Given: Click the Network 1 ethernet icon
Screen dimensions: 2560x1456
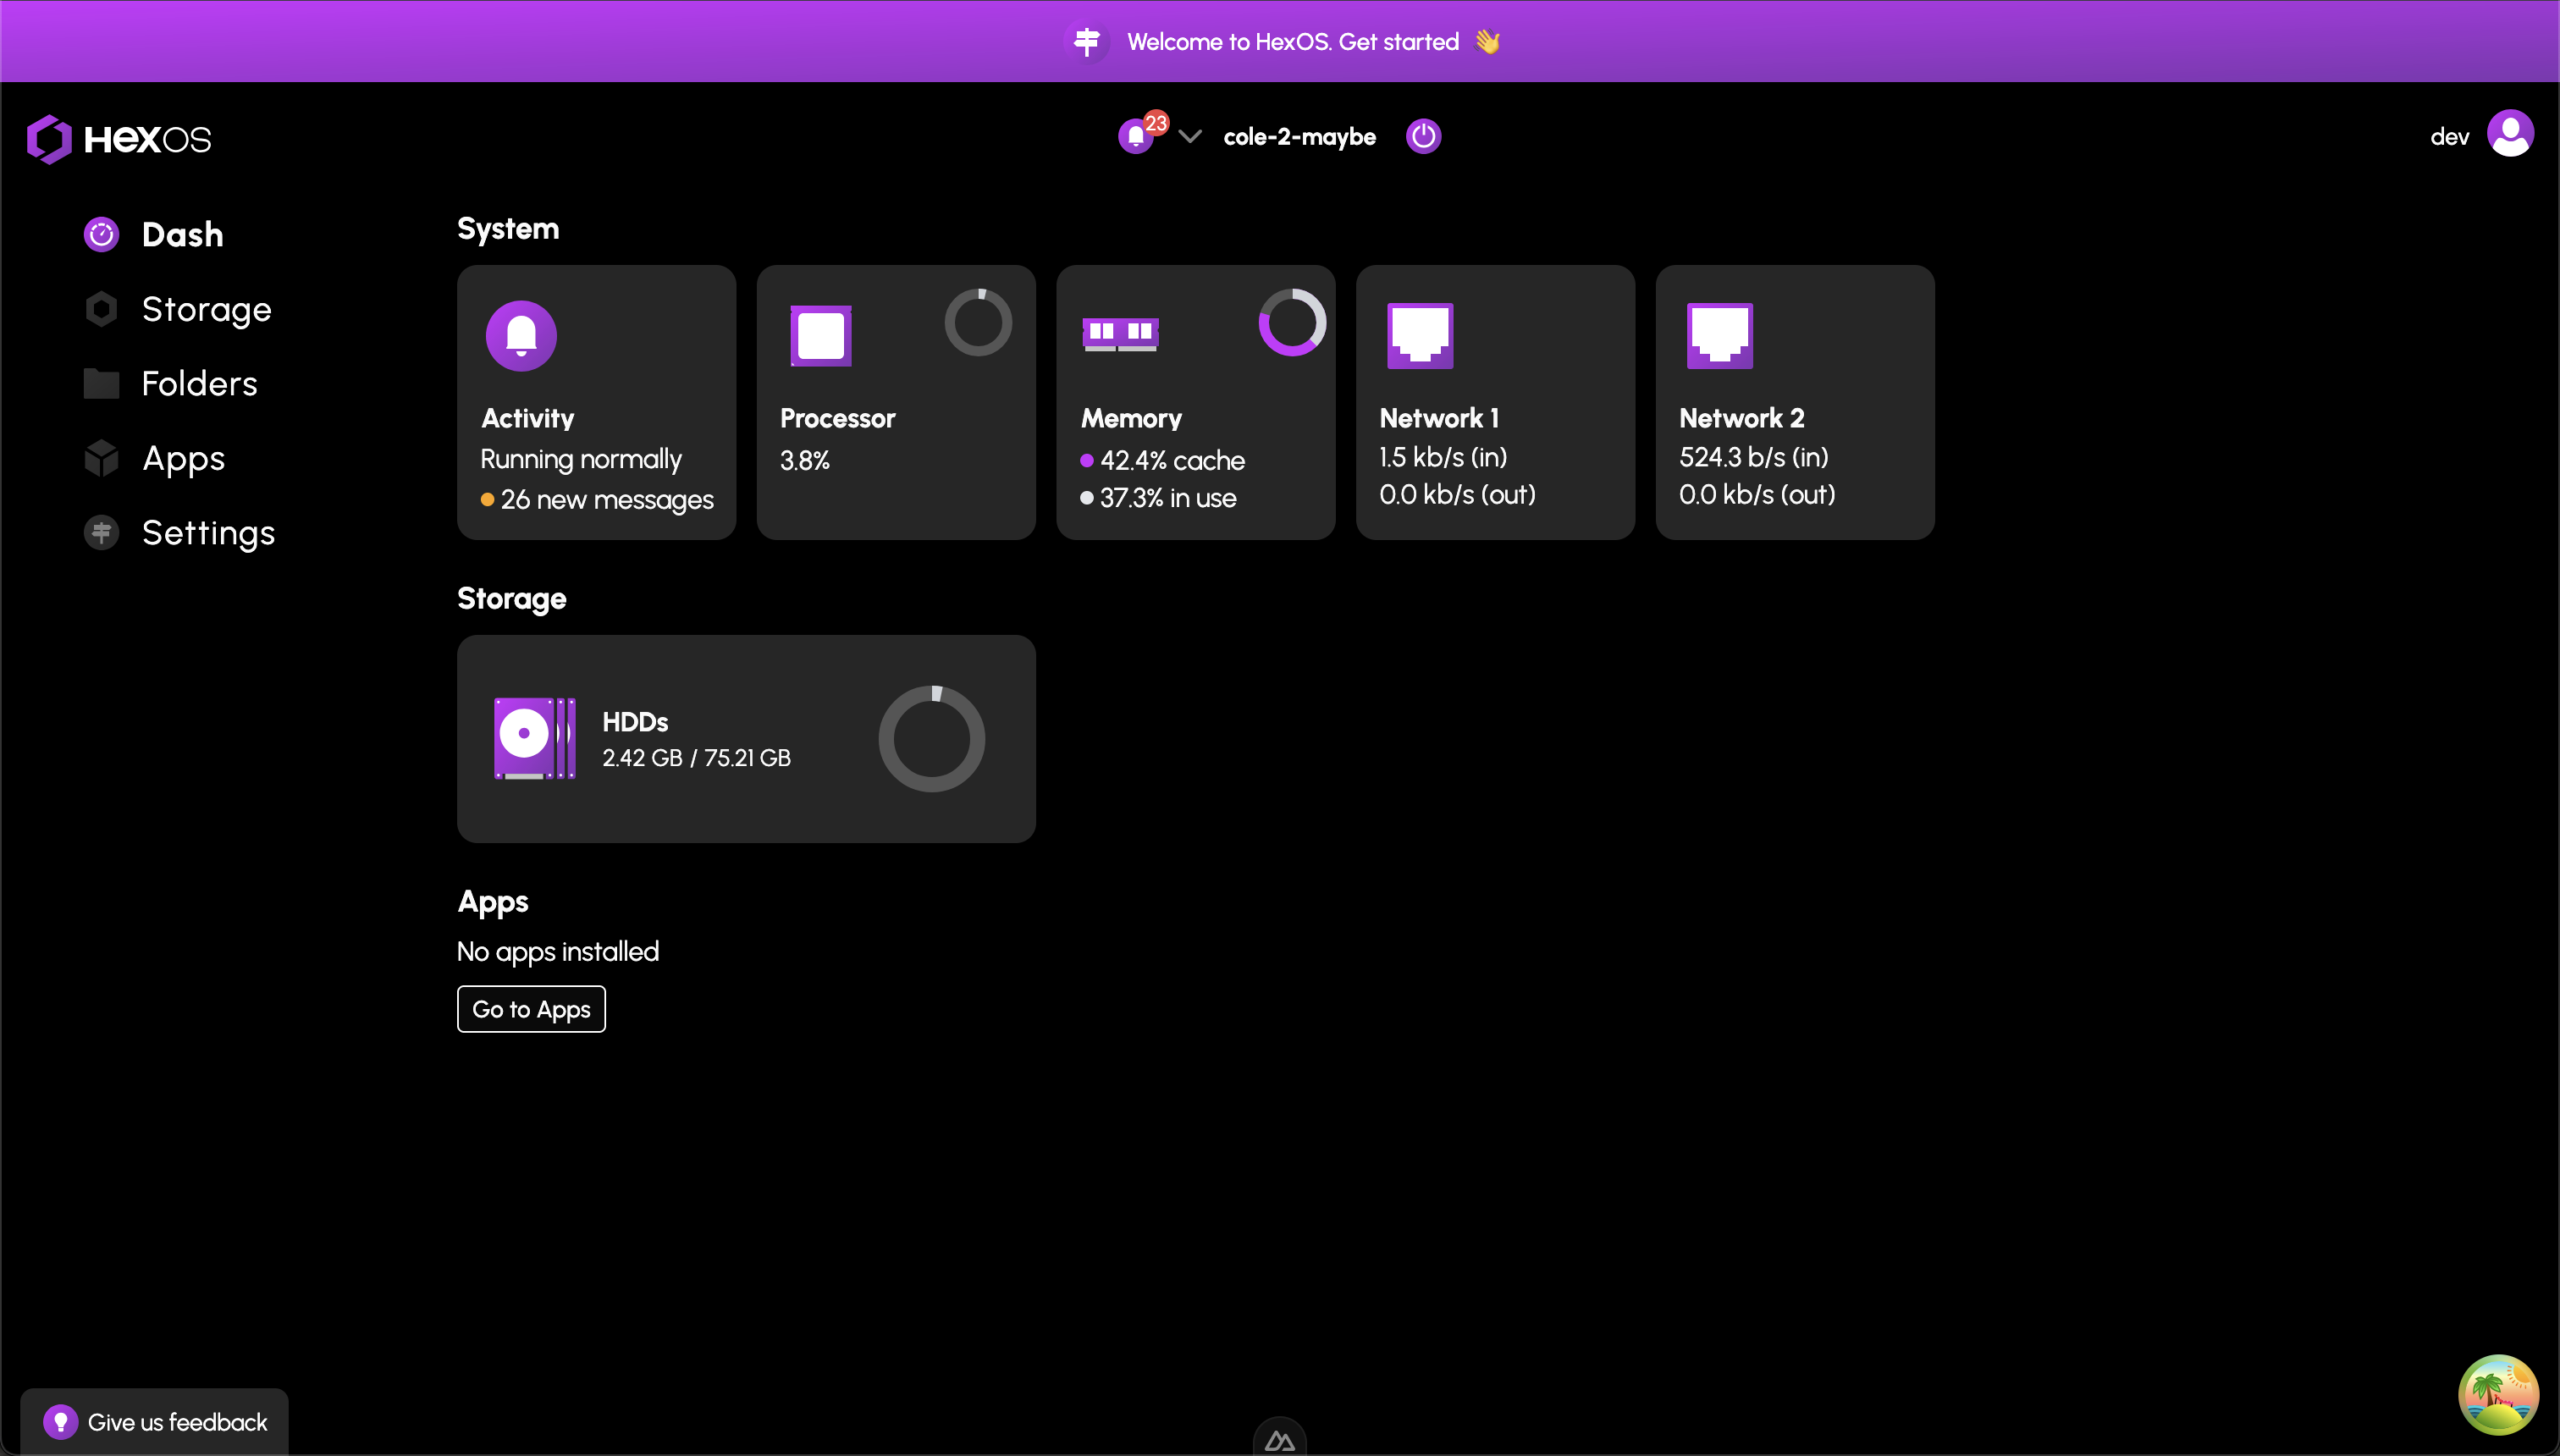Looking at the screenshot, I should click(1420, 336).
